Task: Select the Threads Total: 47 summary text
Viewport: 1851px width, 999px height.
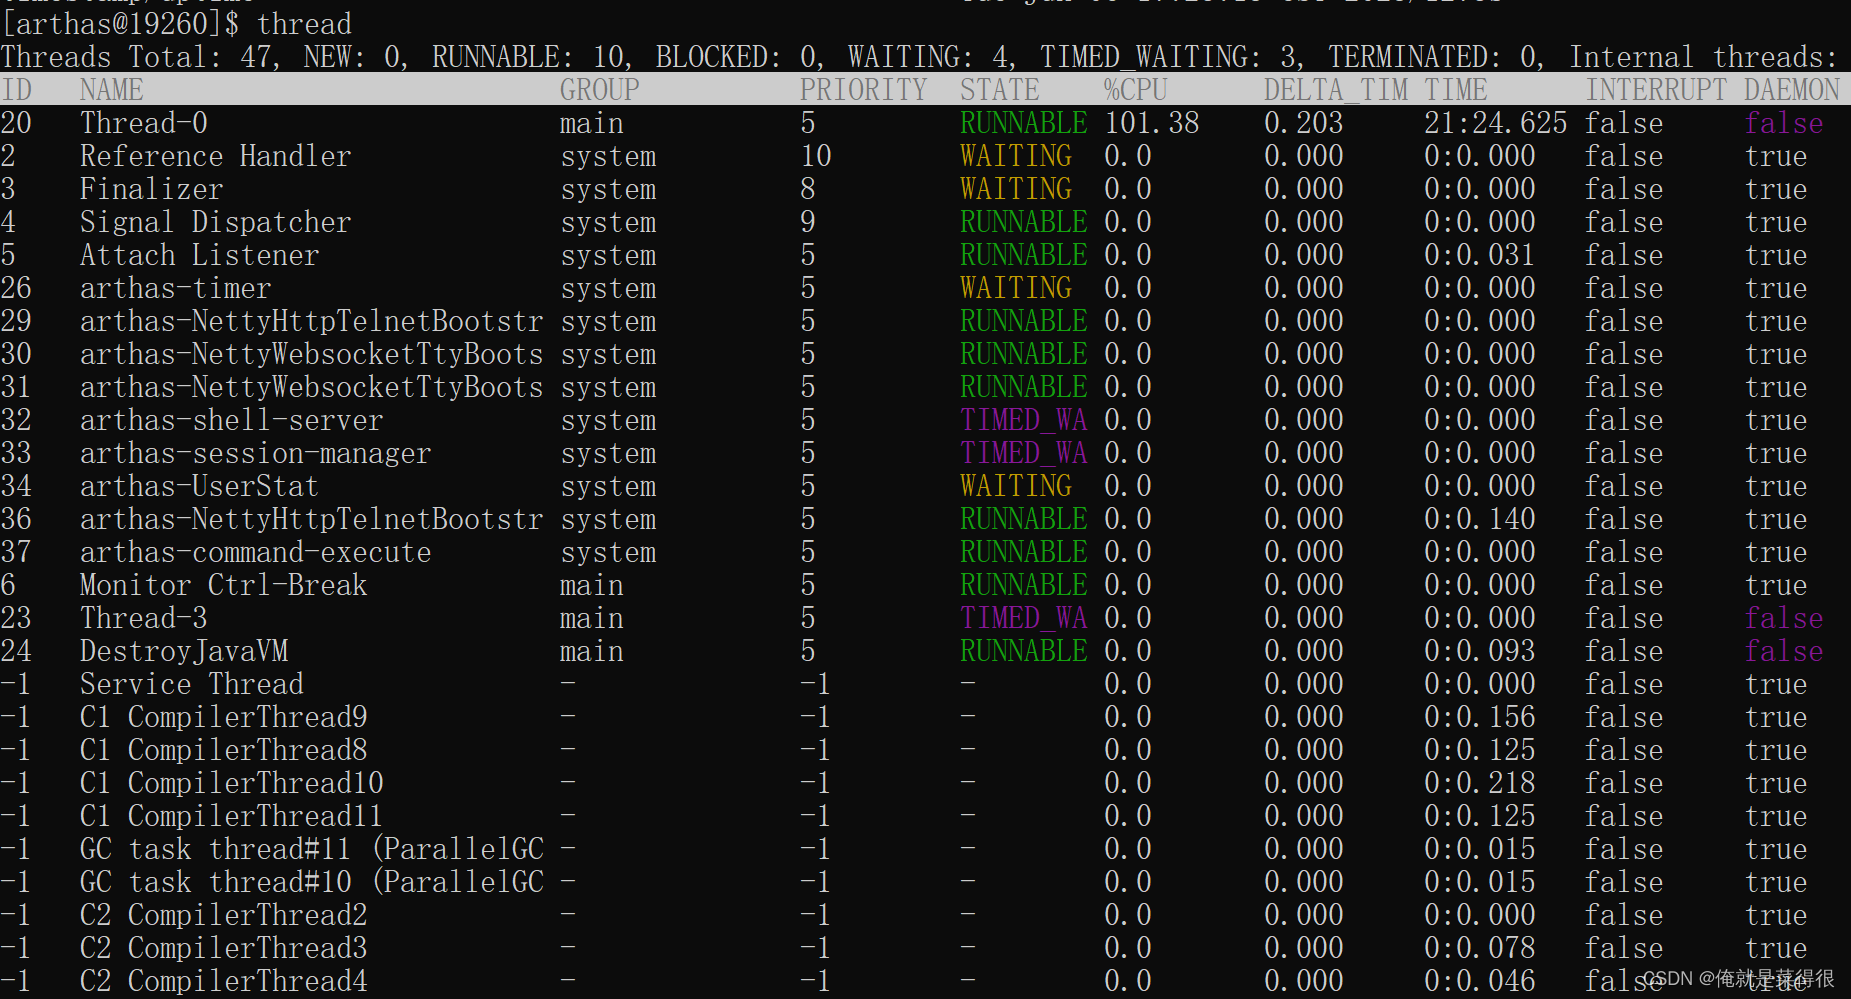Action: coord(138,57)
